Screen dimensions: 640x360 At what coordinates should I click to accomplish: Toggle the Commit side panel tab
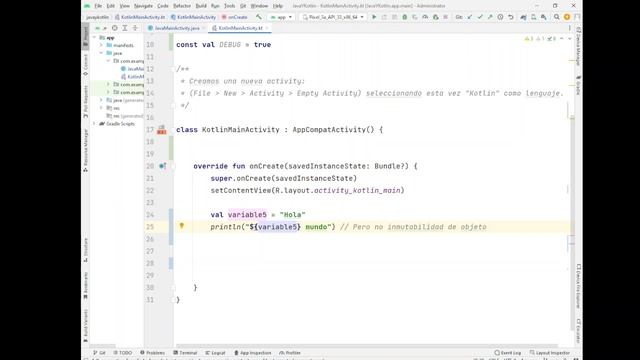point(85,65)
